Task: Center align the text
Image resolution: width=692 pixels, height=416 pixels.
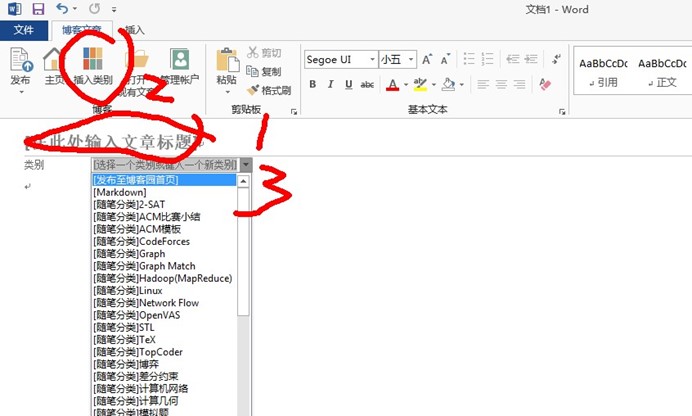Action: tap(501, 84)
